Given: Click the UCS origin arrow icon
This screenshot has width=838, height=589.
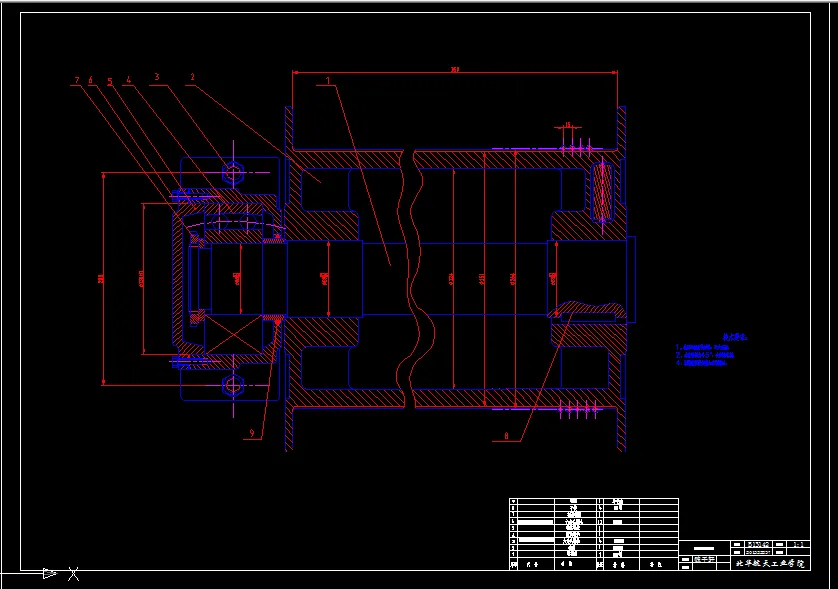Looking at the screenshot, I should coord(49,574).
